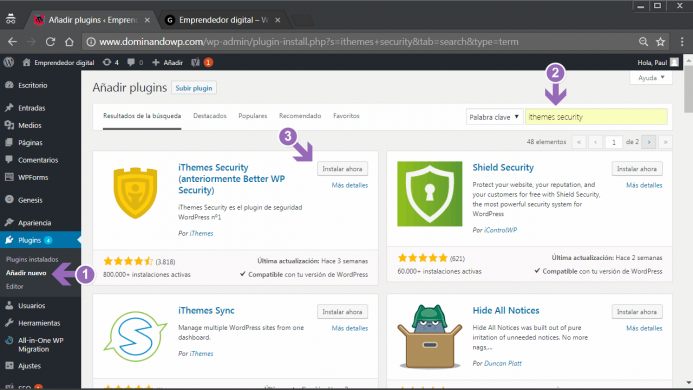Open Más detalles for Shield Security
Screen dimensions: 693x390
pos(644,185)
